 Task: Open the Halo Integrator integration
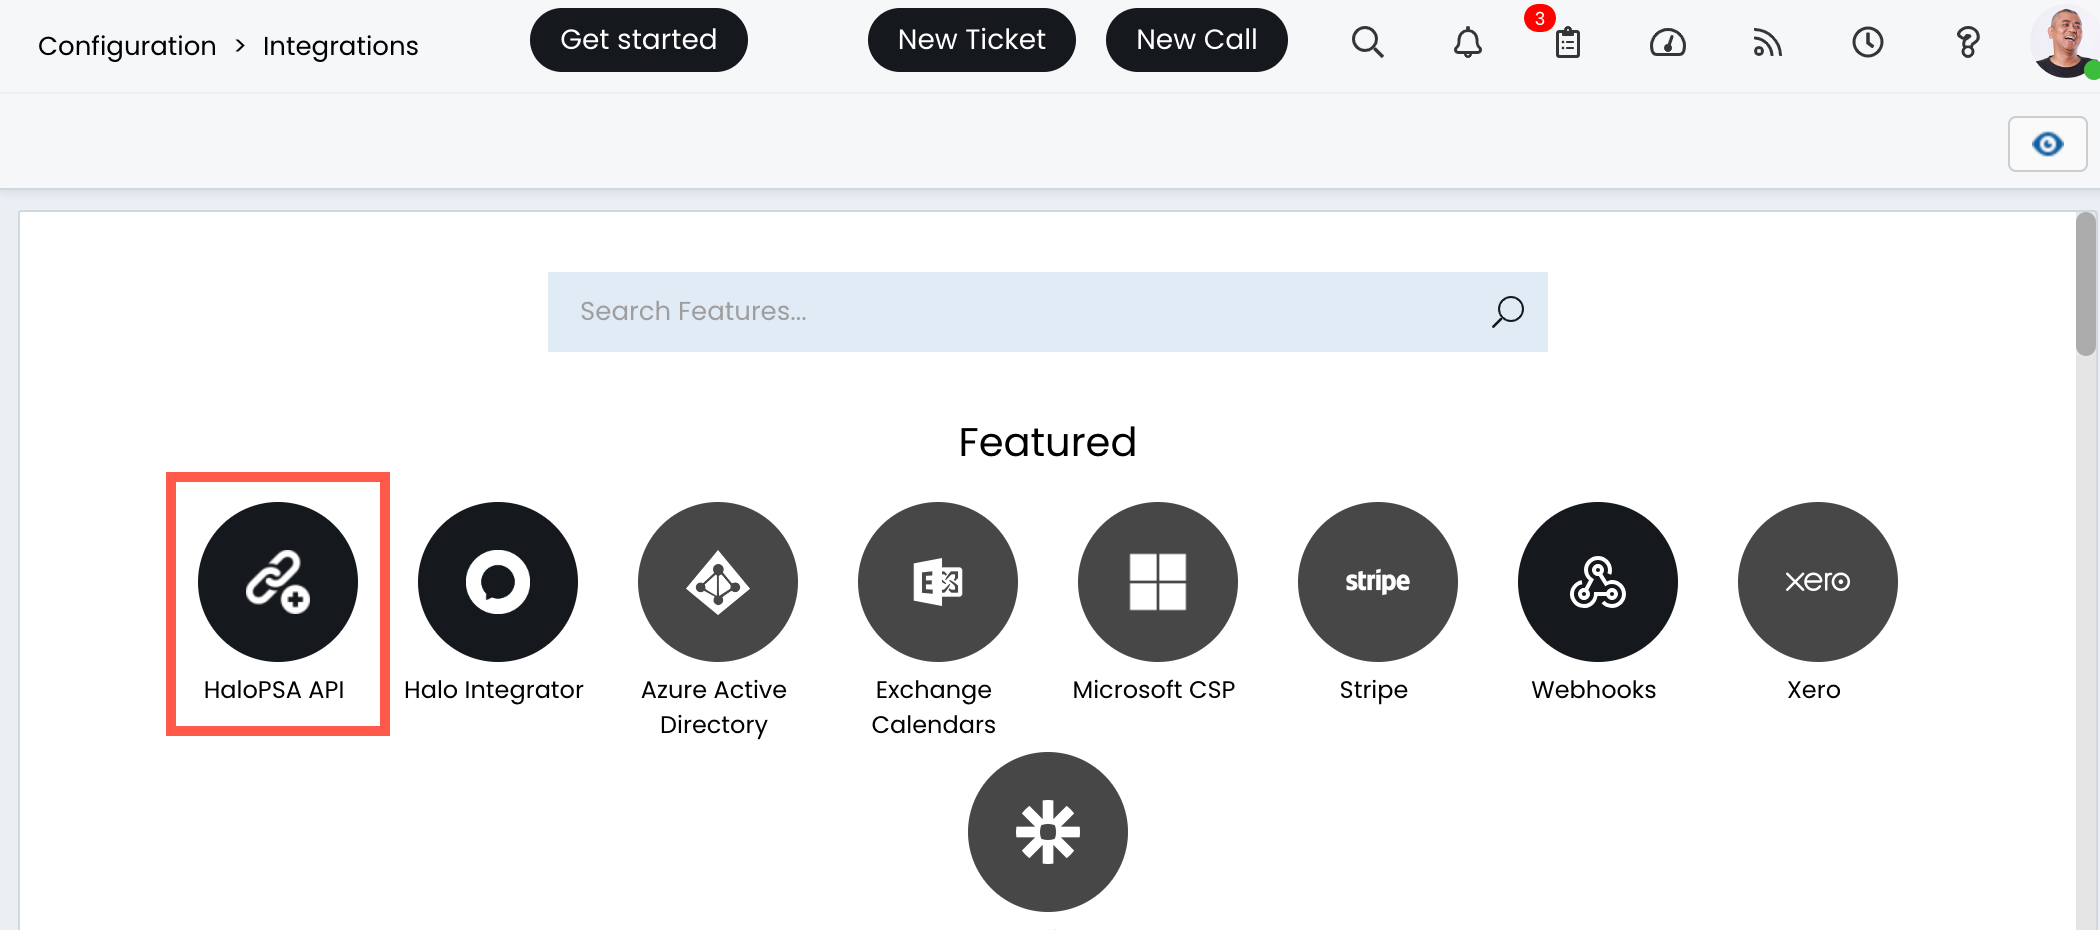(x=497, y=582)
